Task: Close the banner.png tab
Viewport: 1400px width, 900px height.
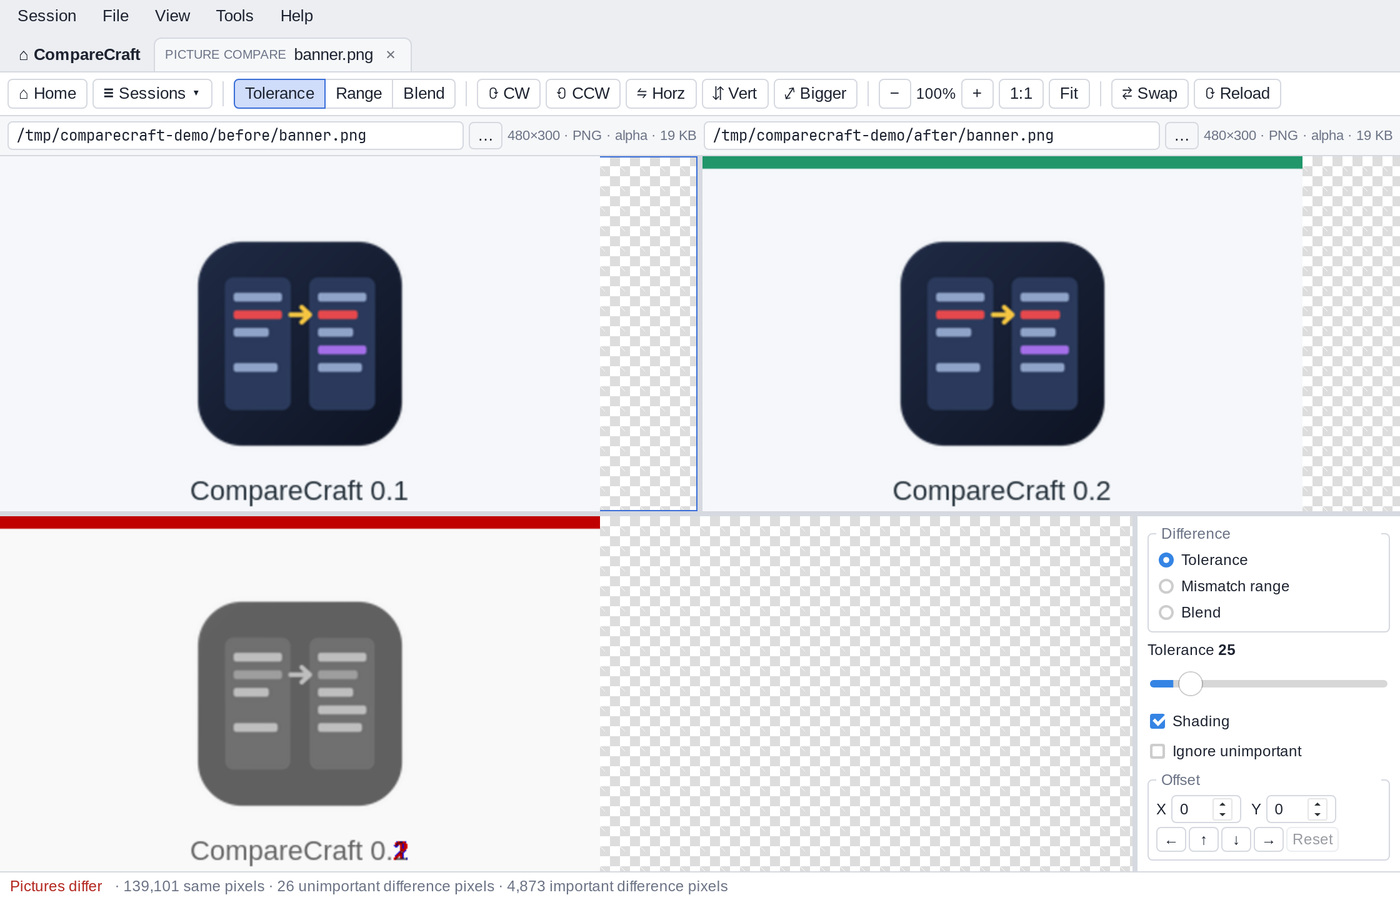Action: [x=391, y=55]
